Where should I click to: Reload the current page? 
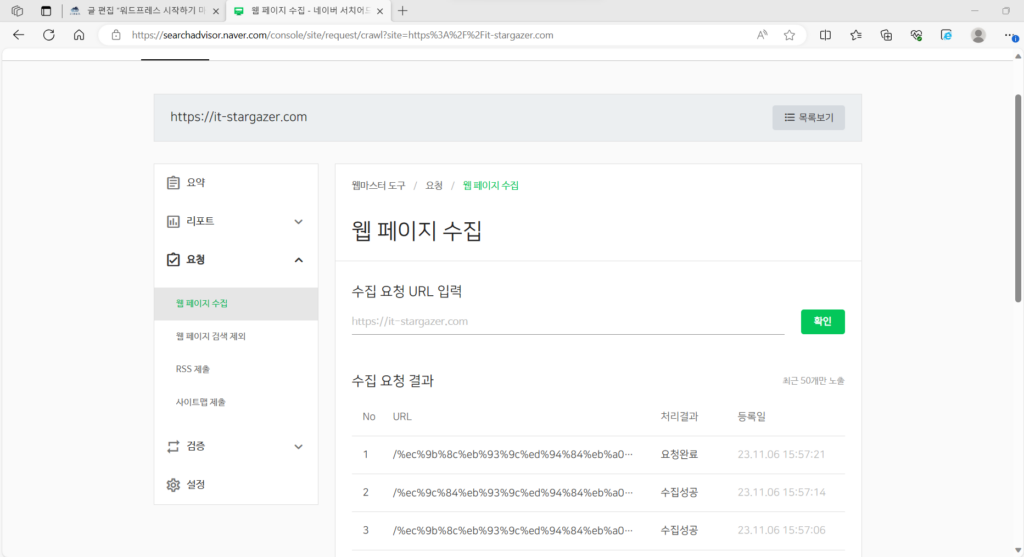[49, 35]
